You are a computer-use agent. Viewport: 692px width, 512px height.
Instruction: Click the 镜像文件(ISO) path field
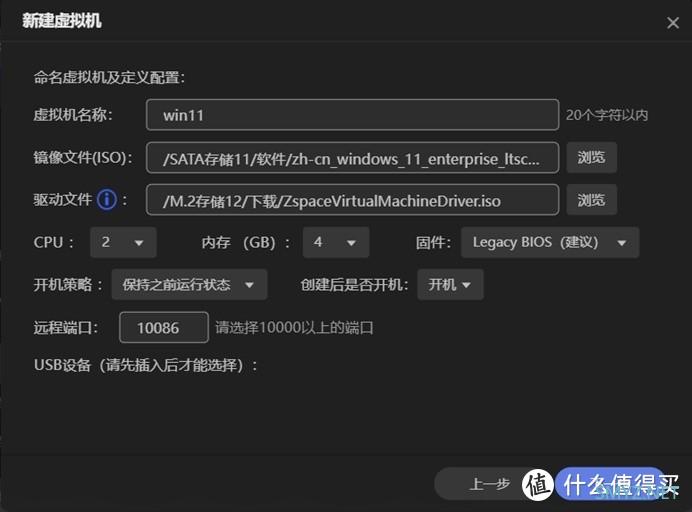(x=352, y=158)
